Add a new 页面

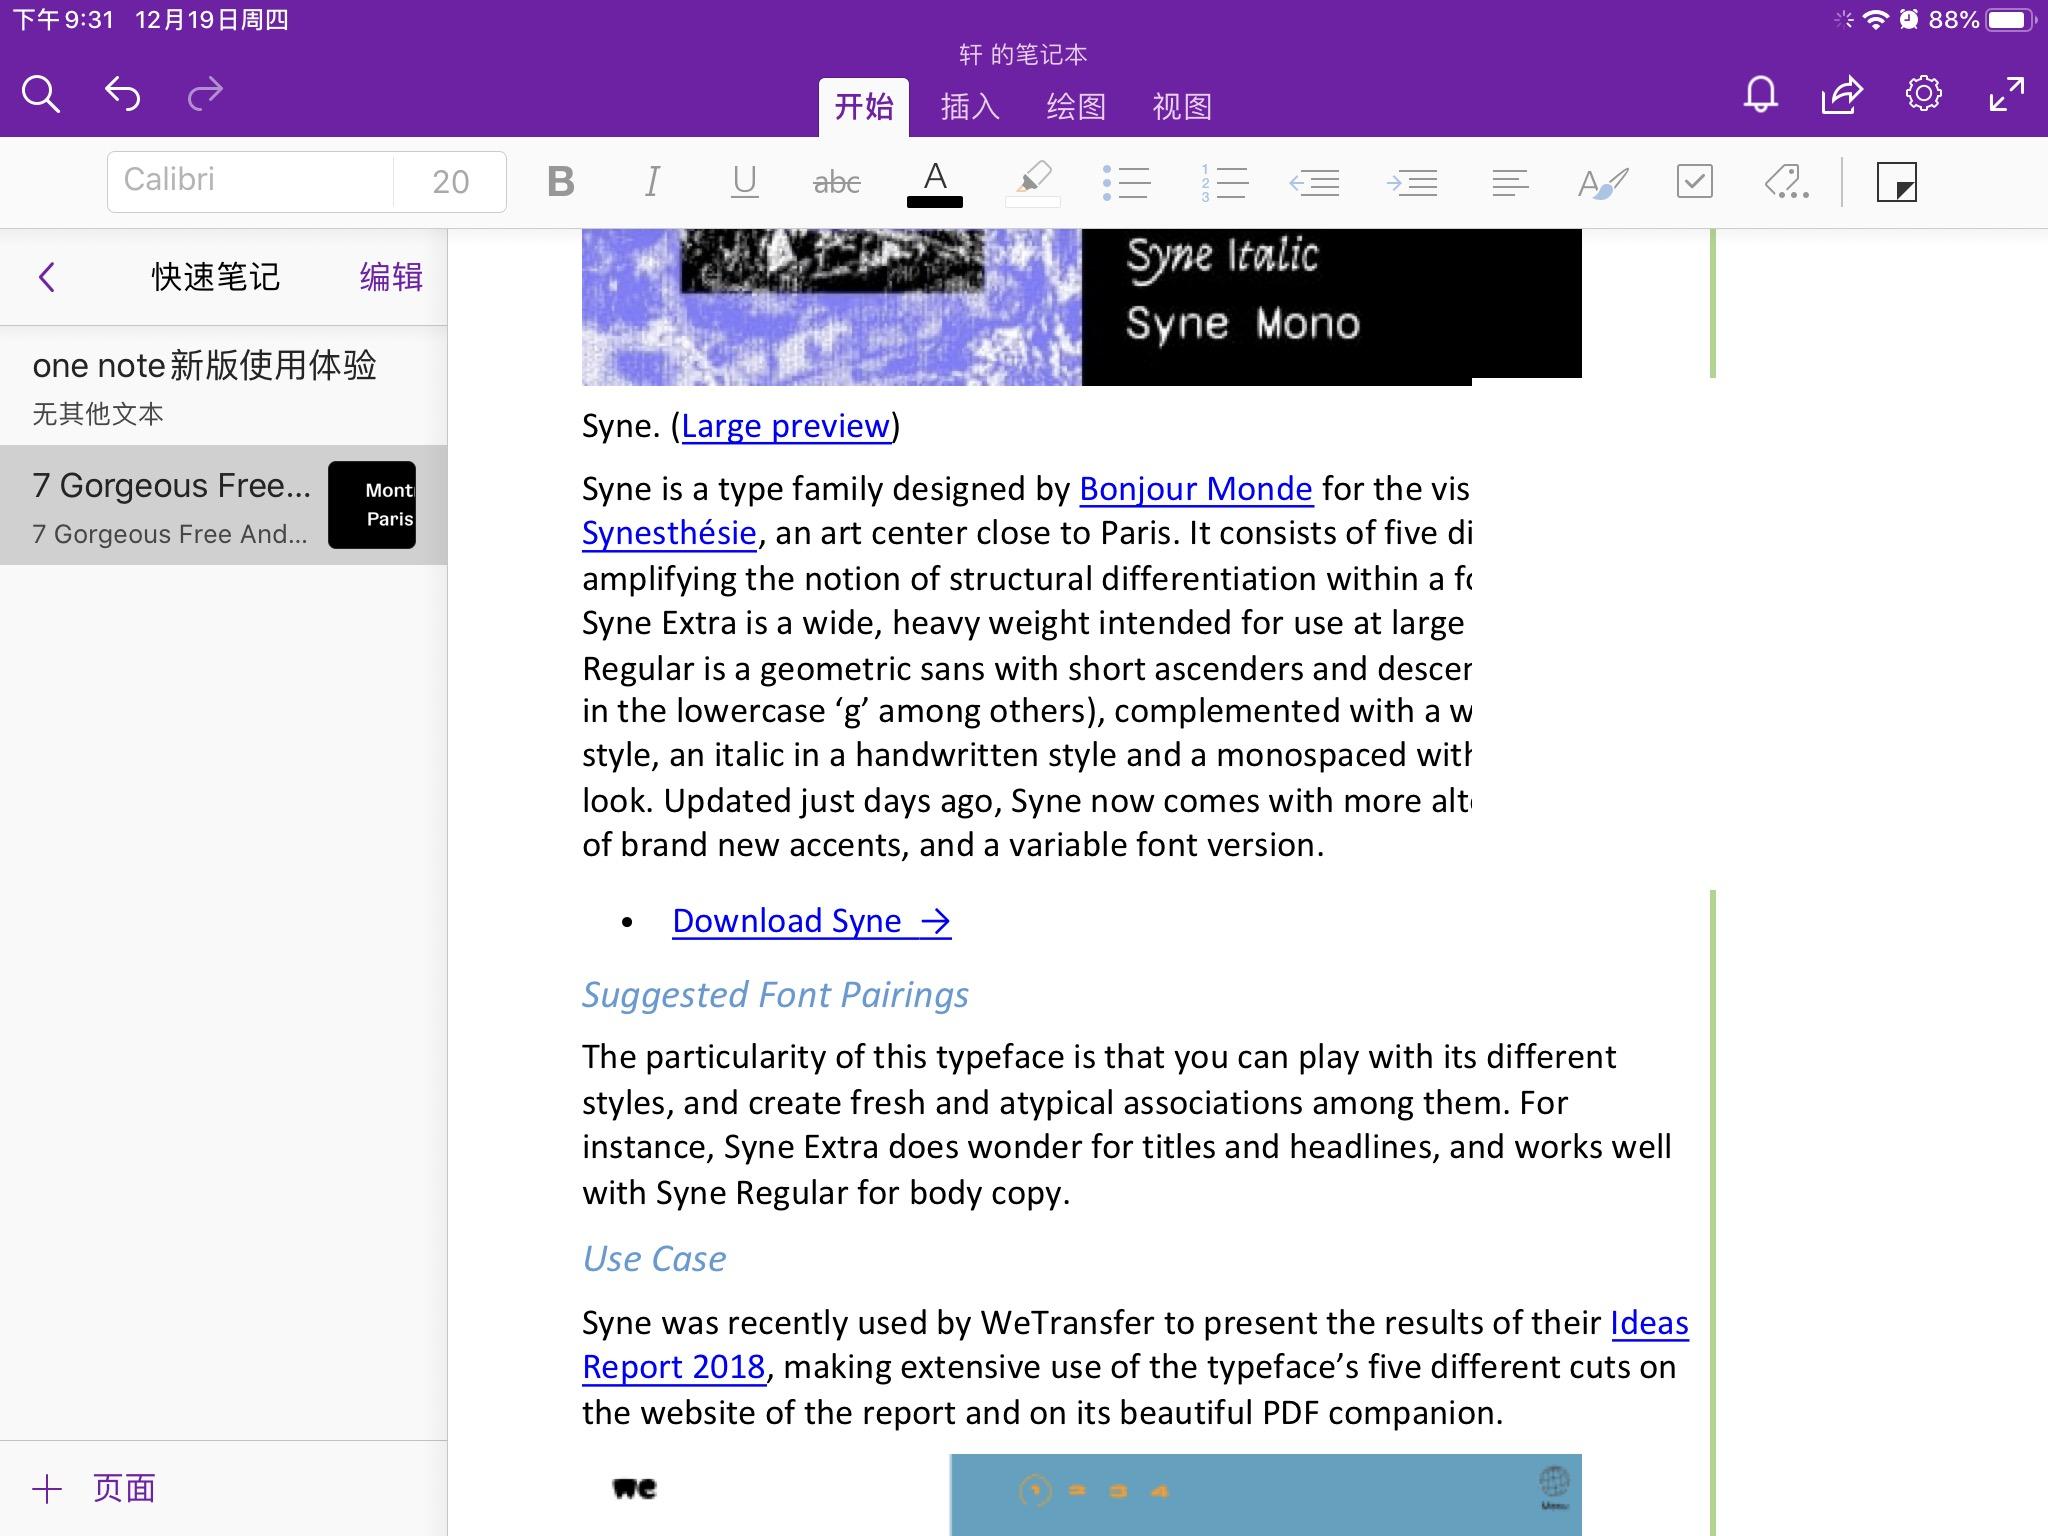94,1488
